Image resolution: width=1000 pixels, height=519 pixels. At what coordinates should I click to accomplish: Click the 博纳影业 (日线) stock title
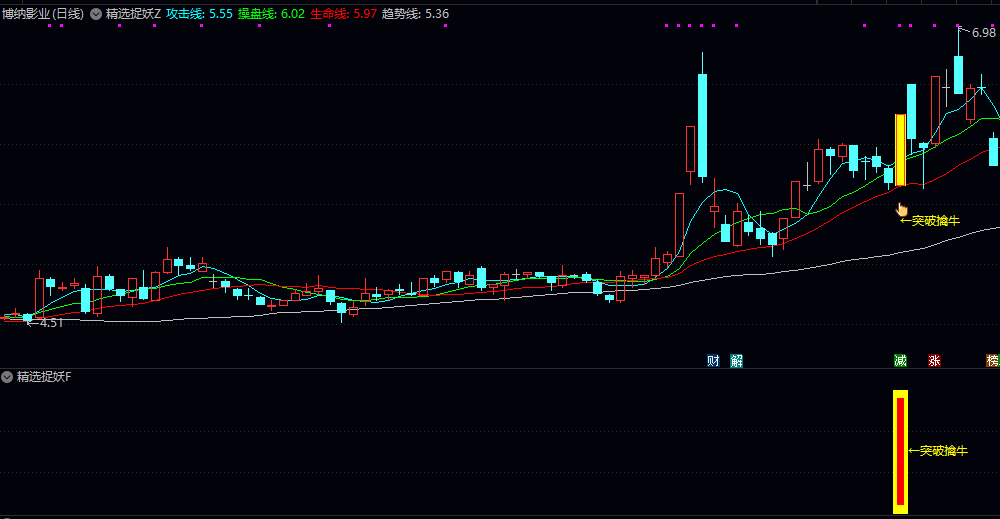tap(43, 14)
